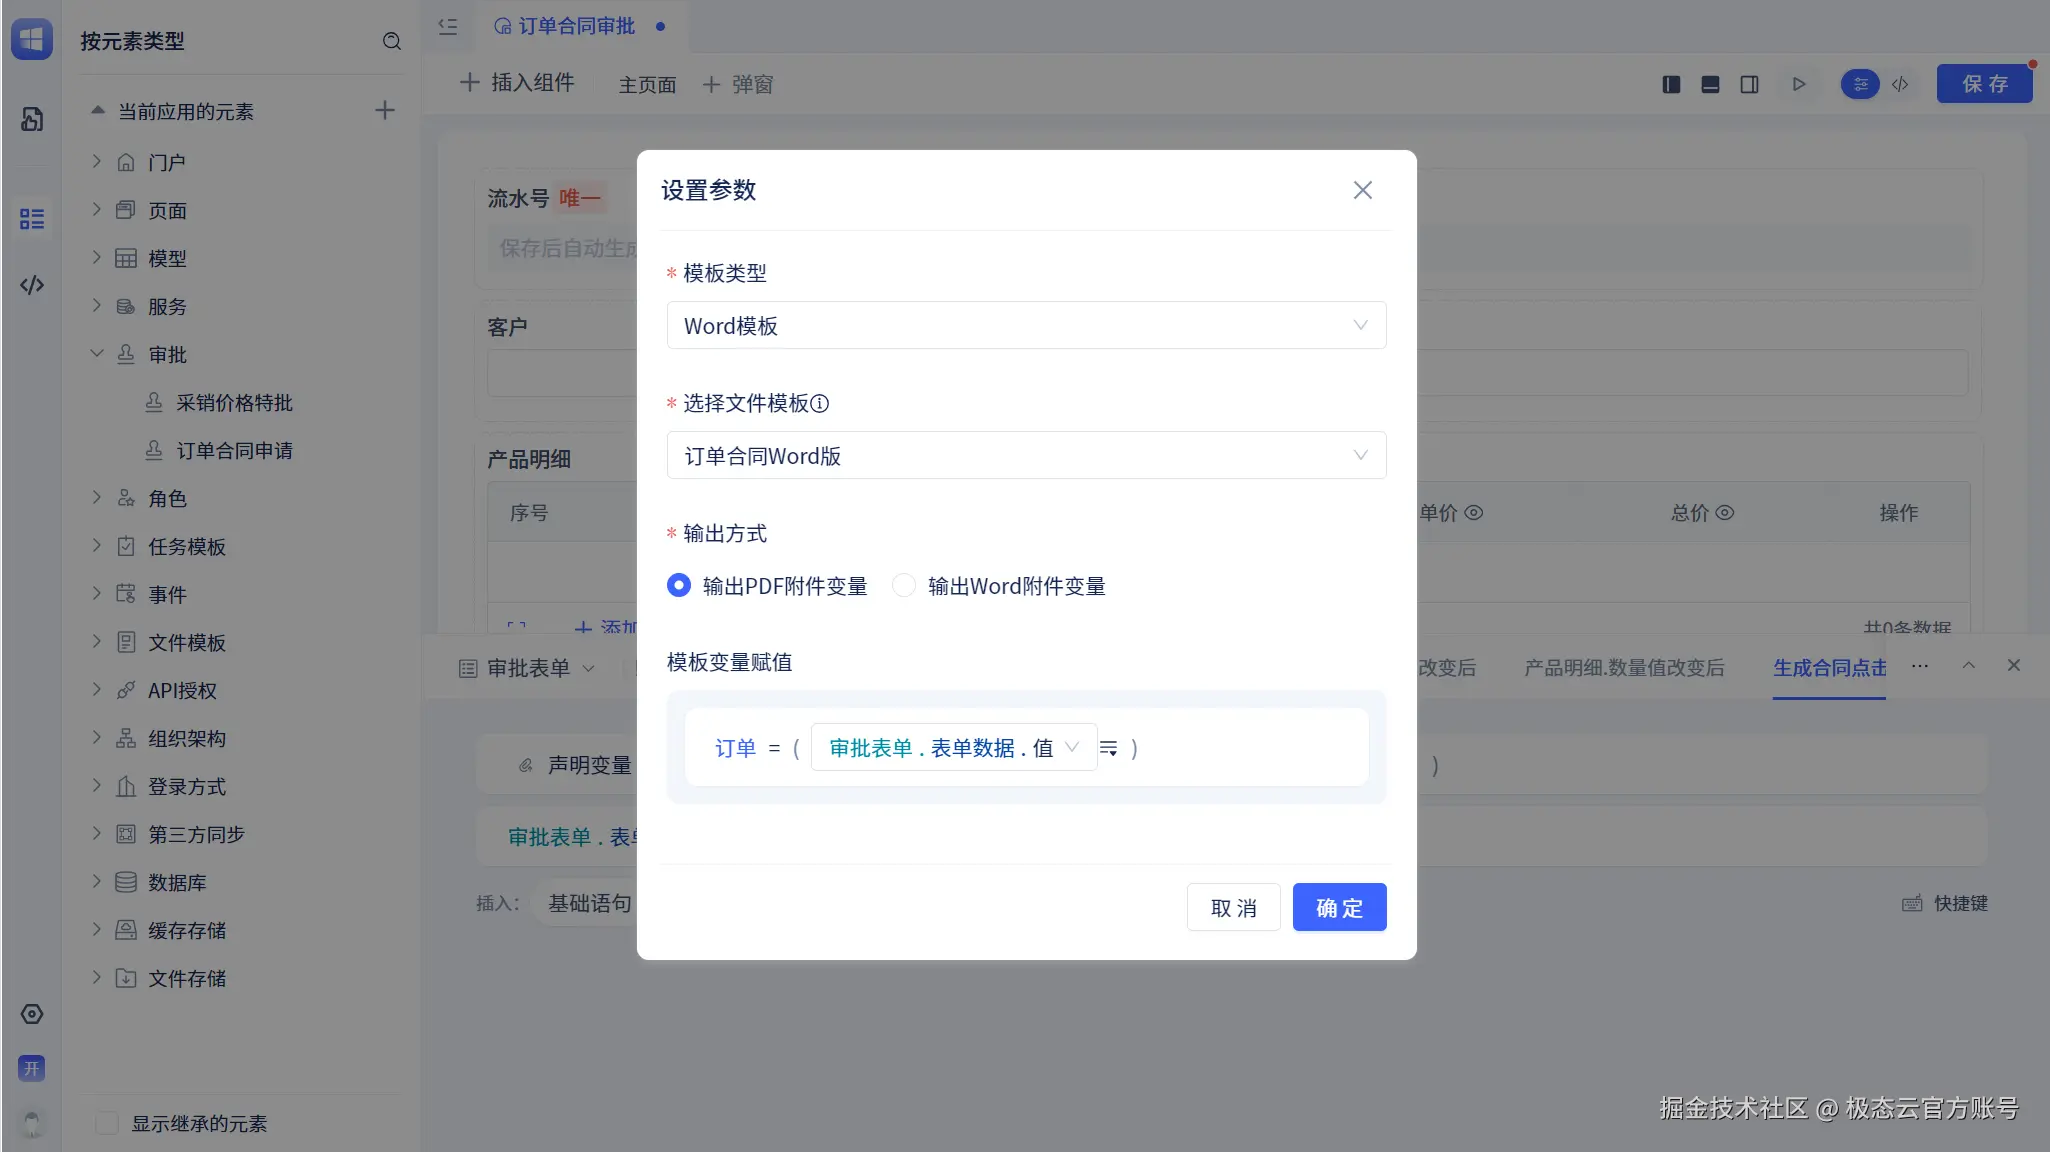Close the 设置参数 dialog
2050x1152 pixels.
tap(1362, 190)
